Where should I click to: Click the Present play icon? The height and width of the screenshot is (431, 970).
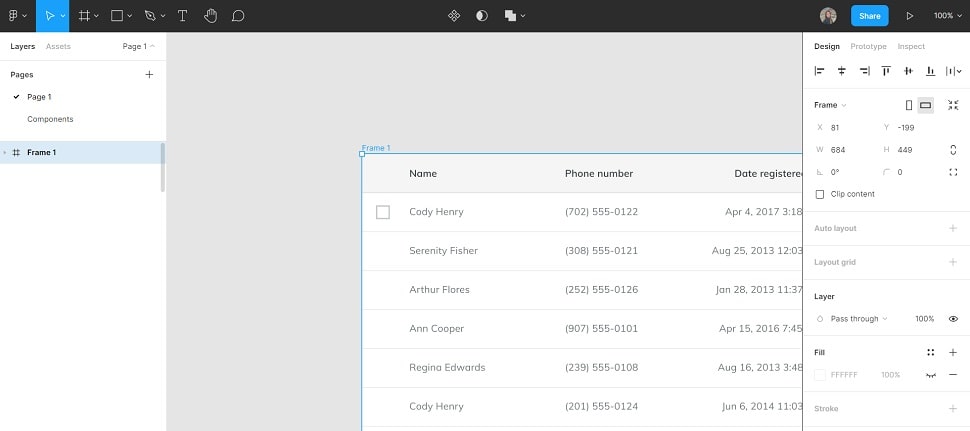pyautogui.click(x=909, y=16)
